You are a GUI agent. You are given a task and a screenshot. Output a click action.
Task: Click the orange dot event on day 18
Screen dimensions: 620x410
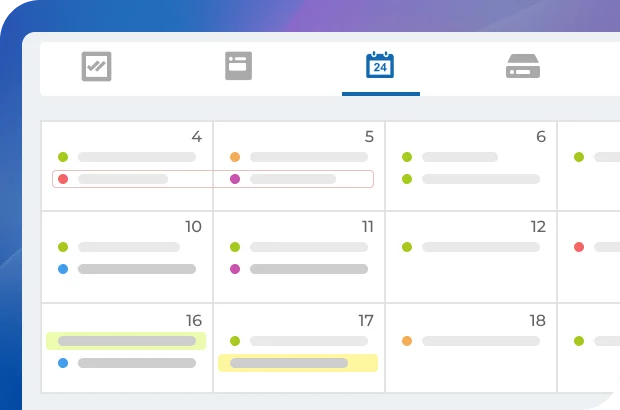click(x=480, y=341)
